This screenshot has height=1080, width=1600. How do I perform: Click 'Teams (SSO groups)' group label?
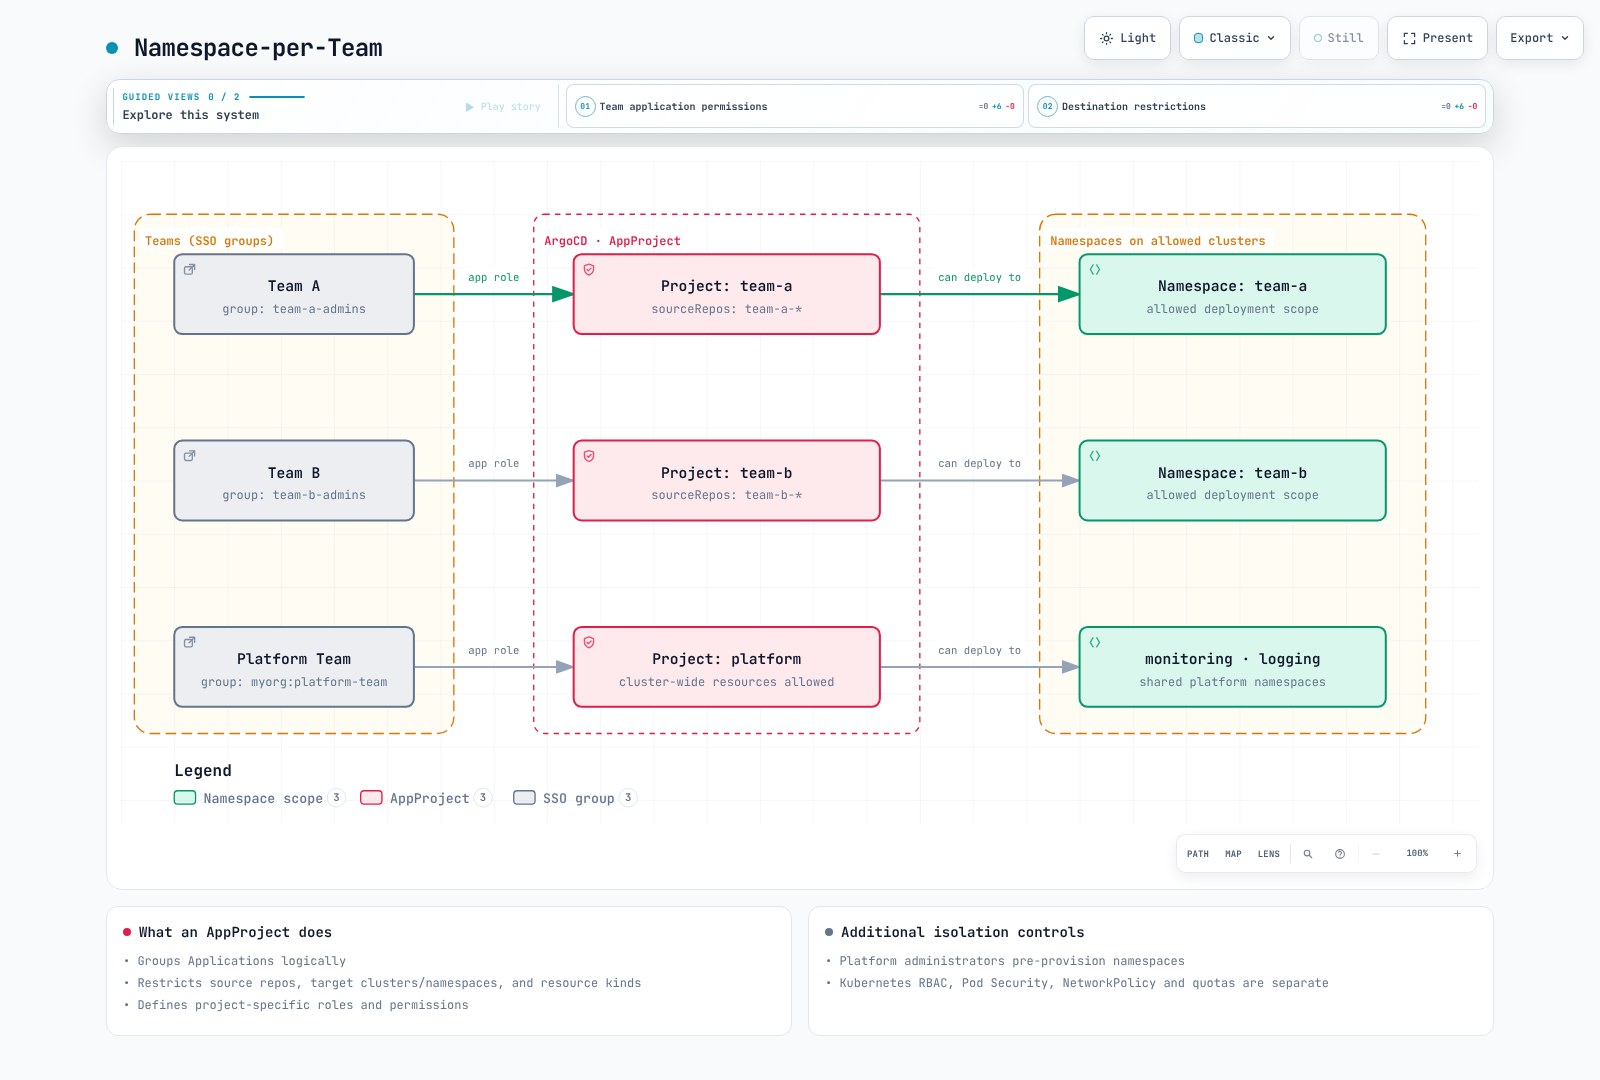pos(209,241)
